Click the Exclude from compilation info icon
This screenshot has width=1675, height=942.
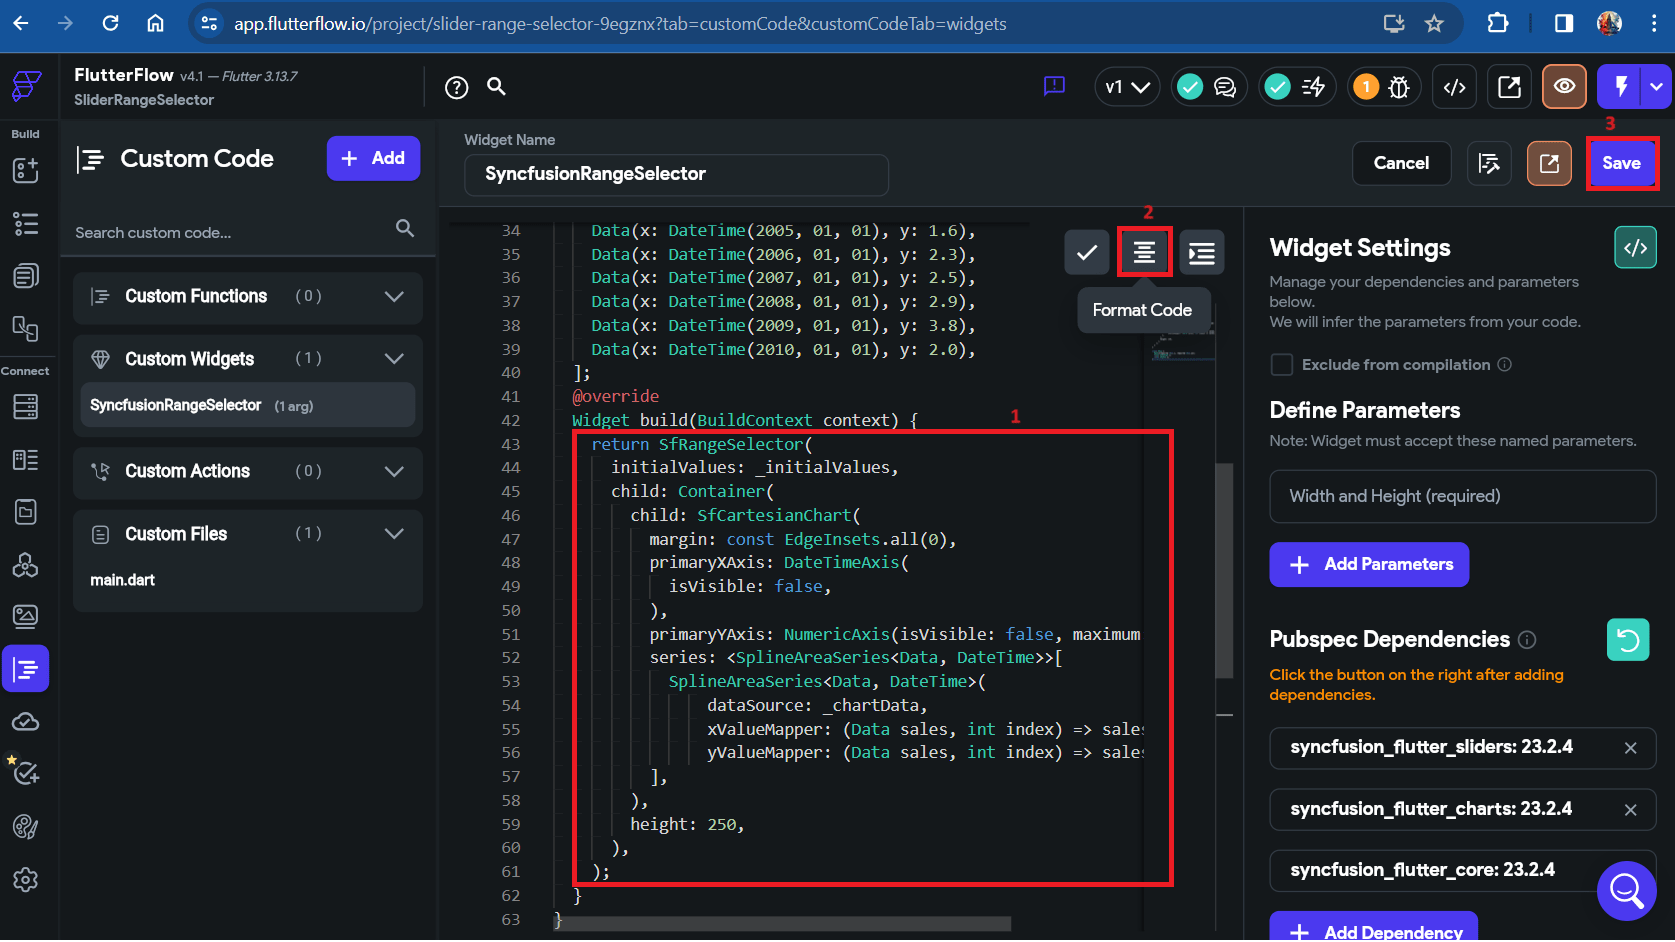pos(1504,365)
